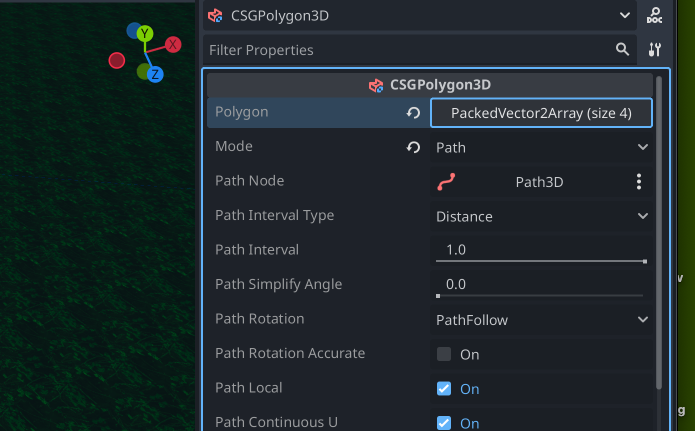Image resolution: width=695 pixels, height=431 pixels.
Task: Collapse the CSGPolygon3D section header
Action: (x=429, y=85)
